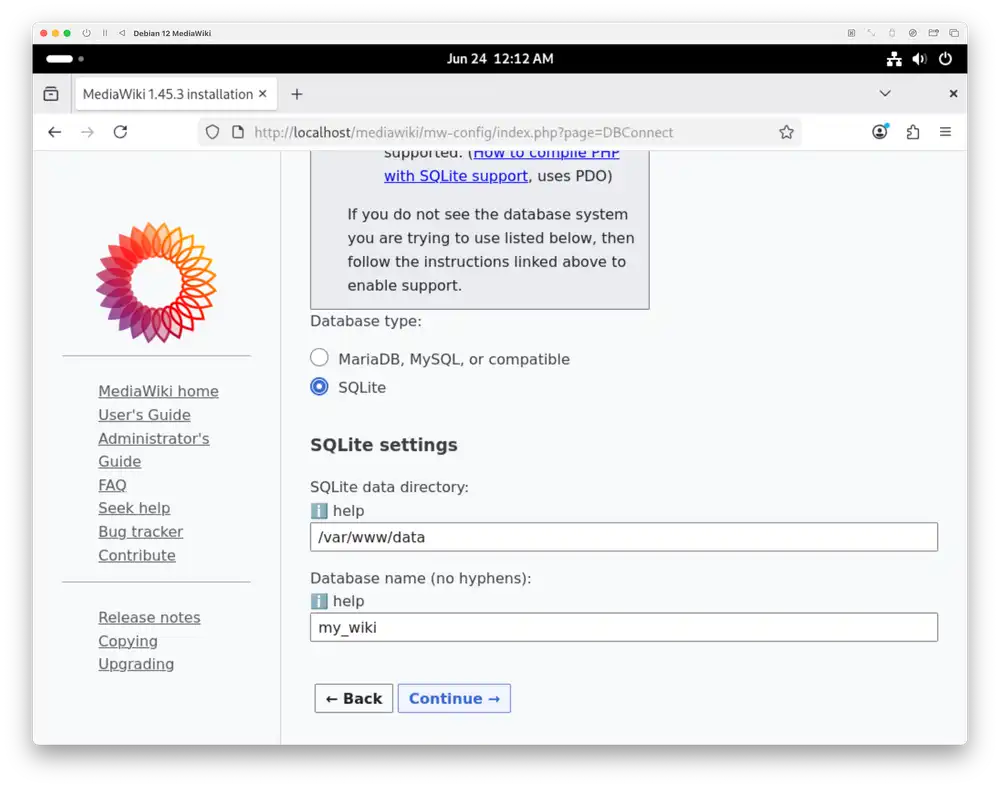Viewport: 1000px width, 788px height.
Task: Click the Continue button
Action: [x=454, y=698]
